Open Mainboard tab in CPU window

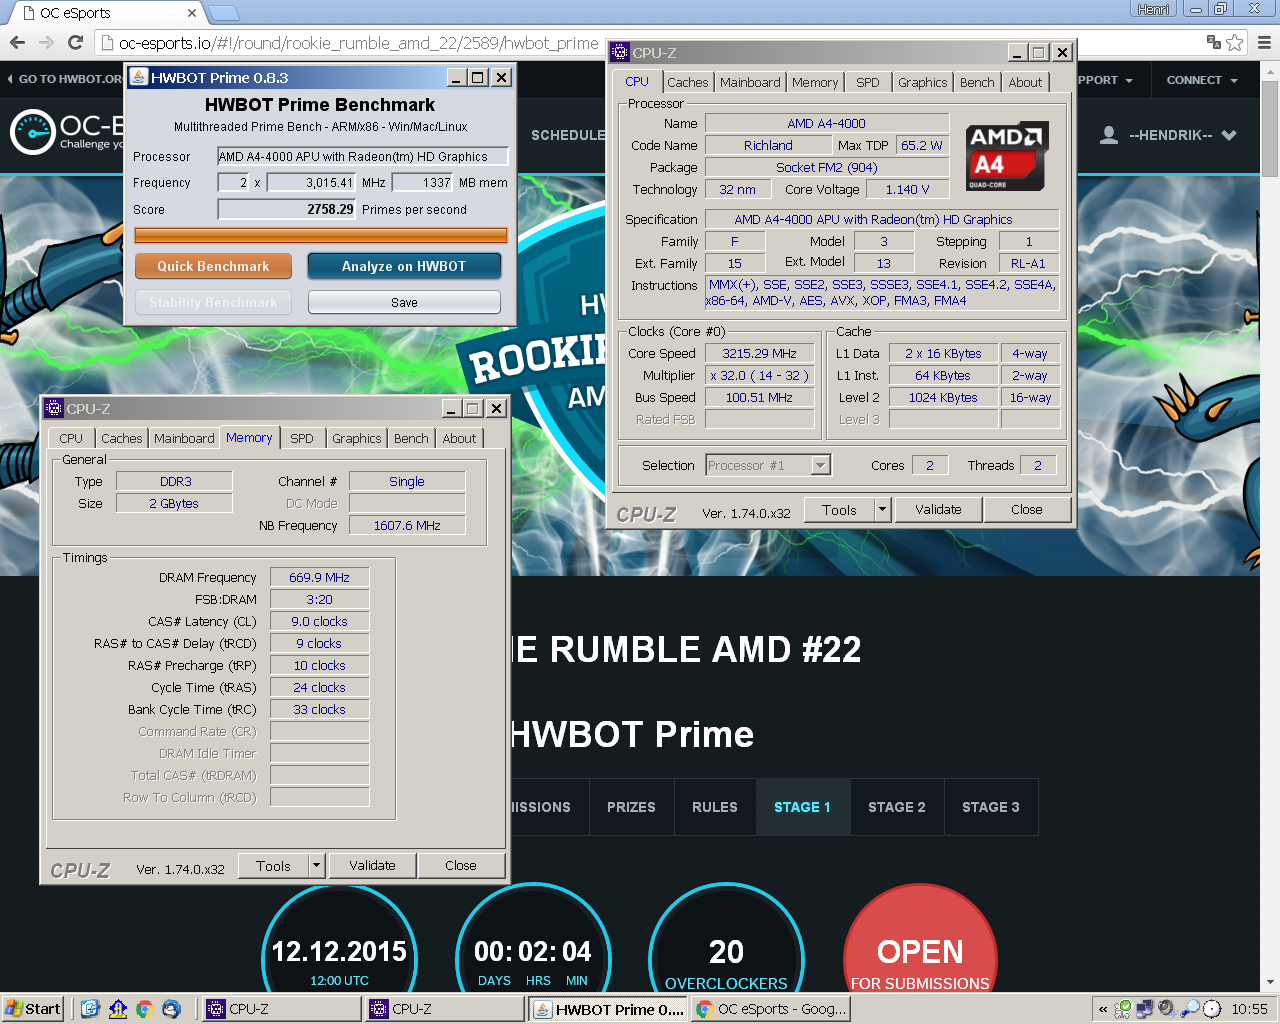pyautogui.click(x=750, y=82)
